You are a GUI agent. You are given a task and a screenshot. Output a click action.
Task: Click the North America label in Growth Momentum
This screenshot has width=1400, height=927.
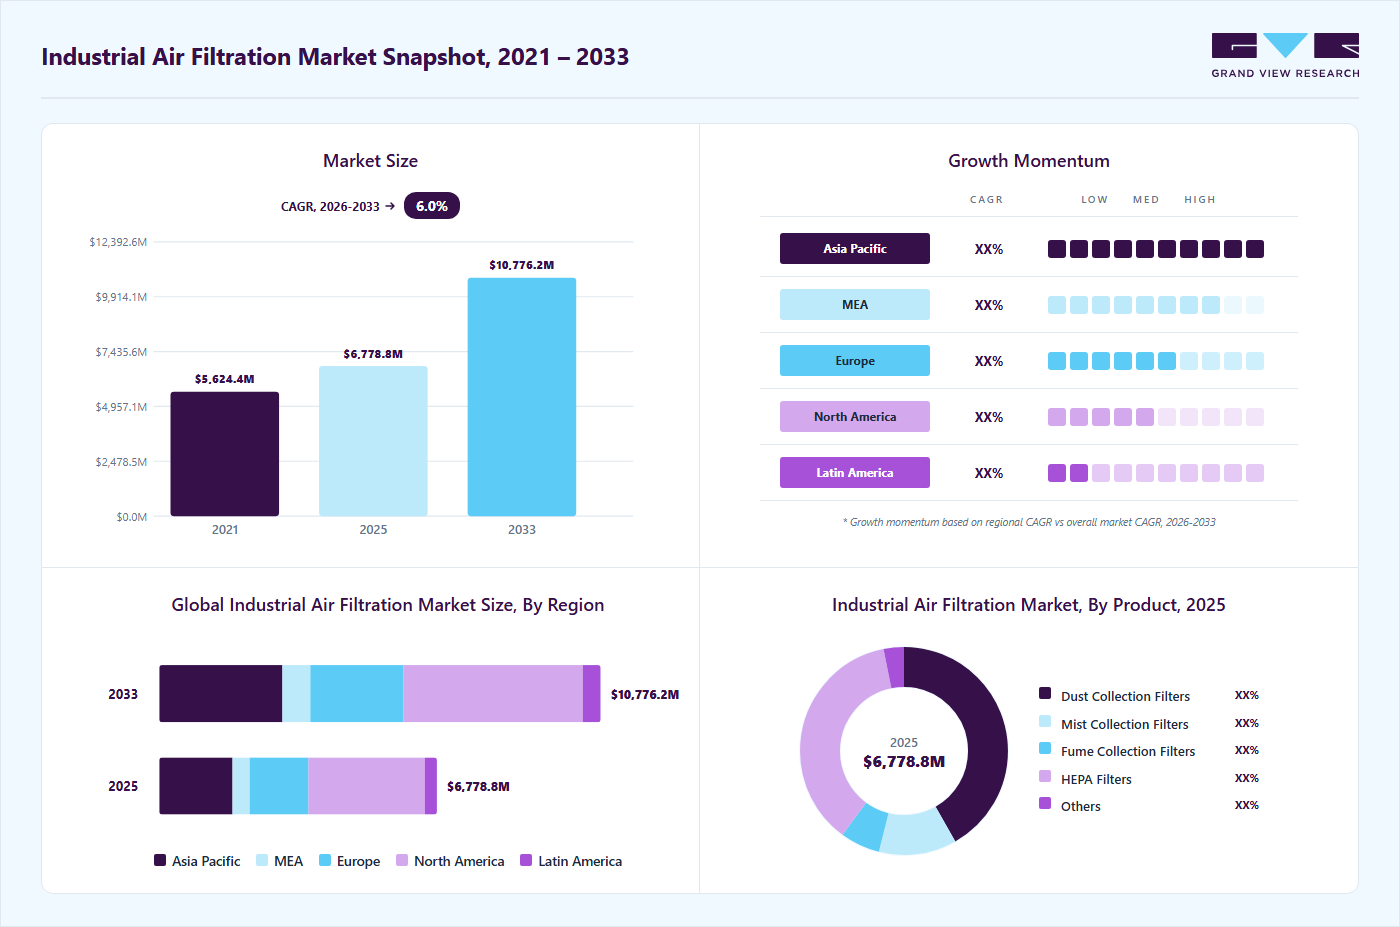[x=855, y=417]
